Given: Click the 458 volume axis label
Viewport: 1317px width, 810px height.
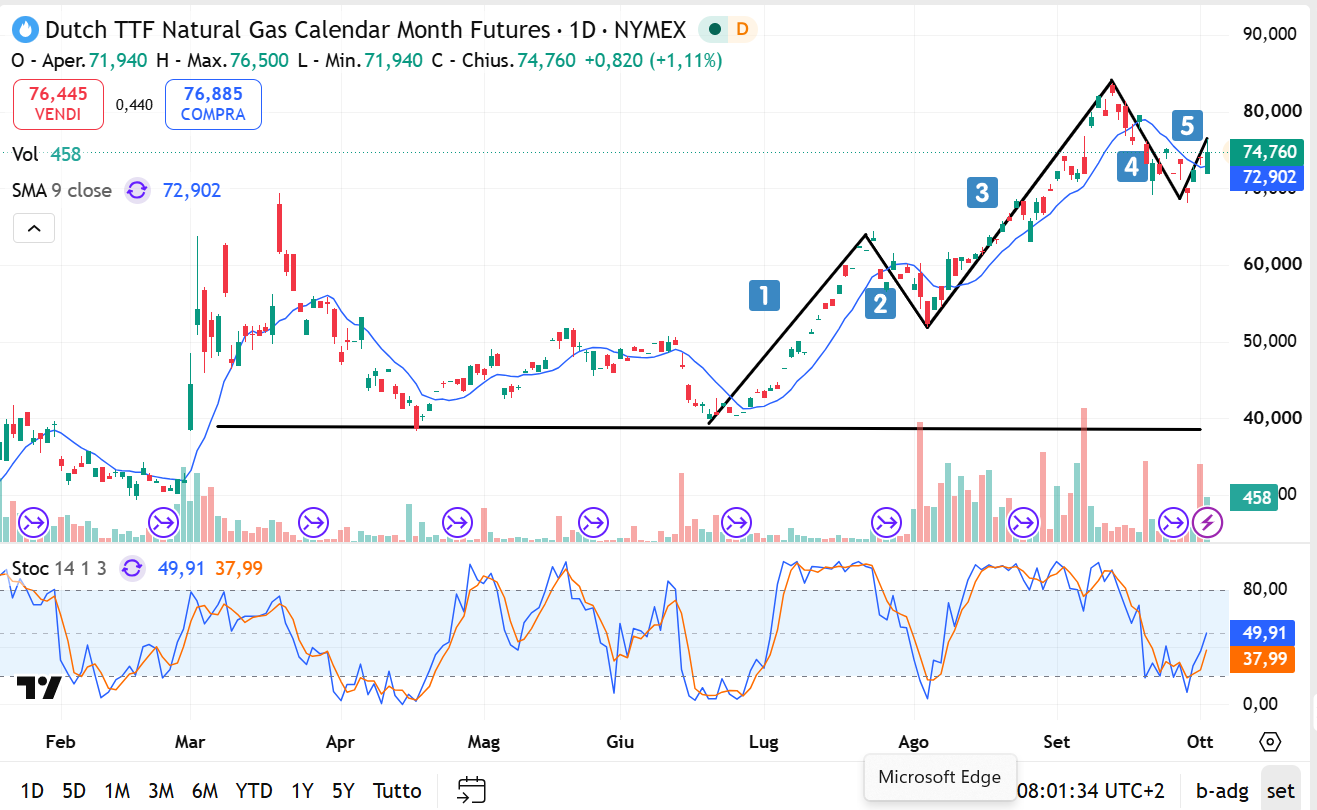Looking at the screenshot, I should [x=1255, y=497].
